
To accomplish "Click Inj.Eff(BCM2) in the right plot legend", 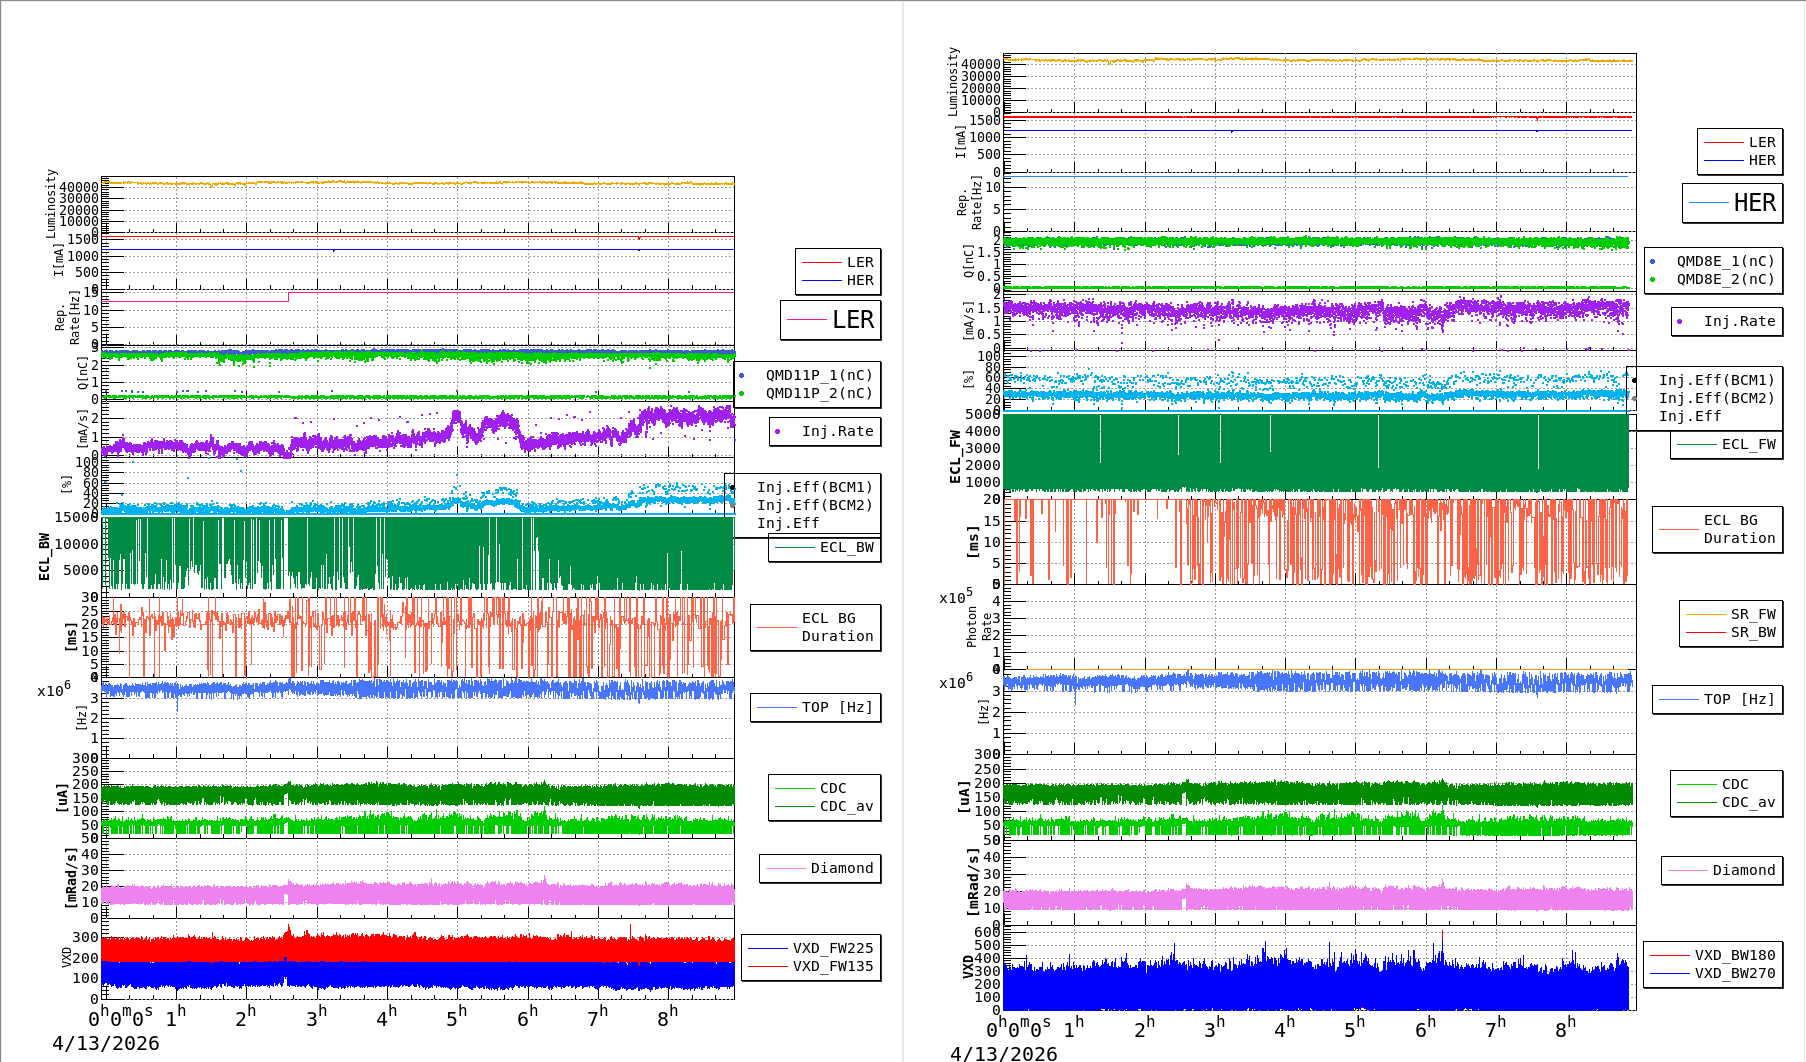I will click(x=1716, y=398).
